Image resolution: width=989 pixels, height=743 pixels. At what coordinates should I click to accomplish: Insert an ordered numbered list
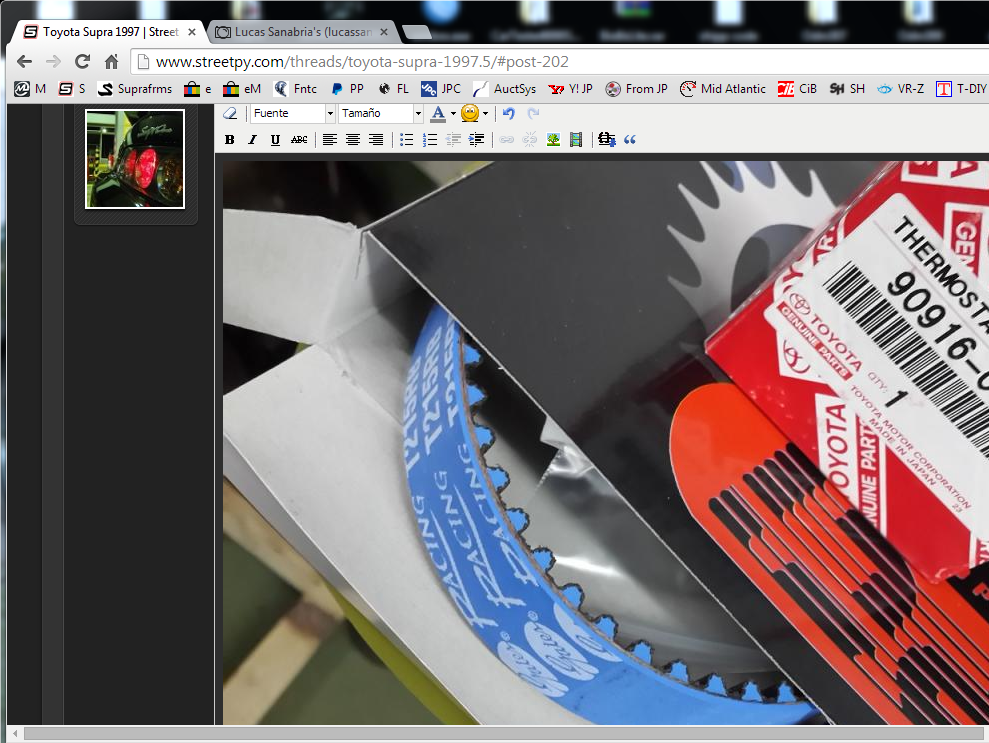[430, 140]
